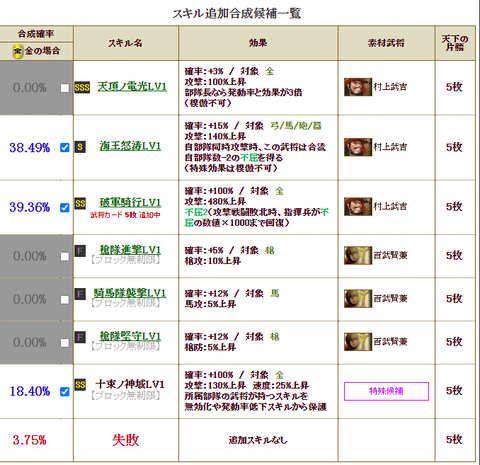Click the 金の場合 header label

[x=42, y=51]
